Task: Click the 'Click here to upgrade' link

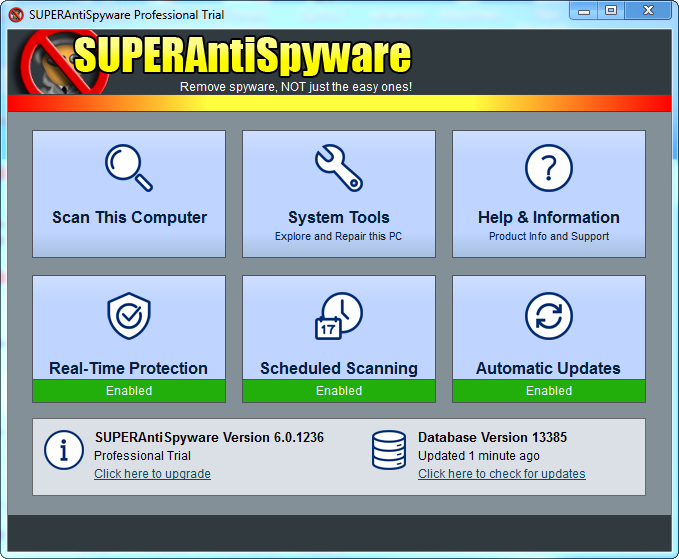Action: tap(152, 474)
